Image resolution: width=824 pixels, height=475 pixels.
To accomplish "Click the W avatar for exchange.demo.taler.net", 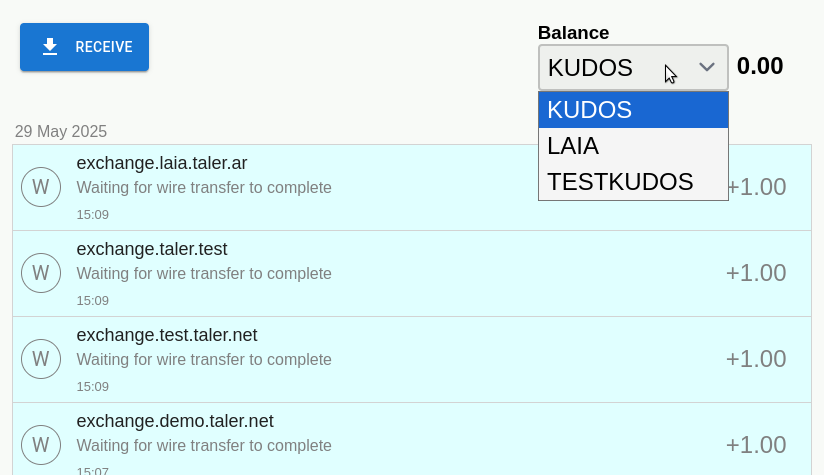I will [41, 445].
